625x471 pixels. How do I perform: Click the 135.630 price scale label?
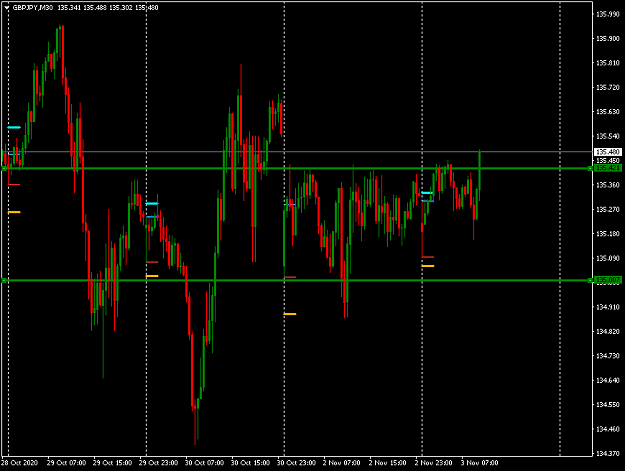[608, 112]
